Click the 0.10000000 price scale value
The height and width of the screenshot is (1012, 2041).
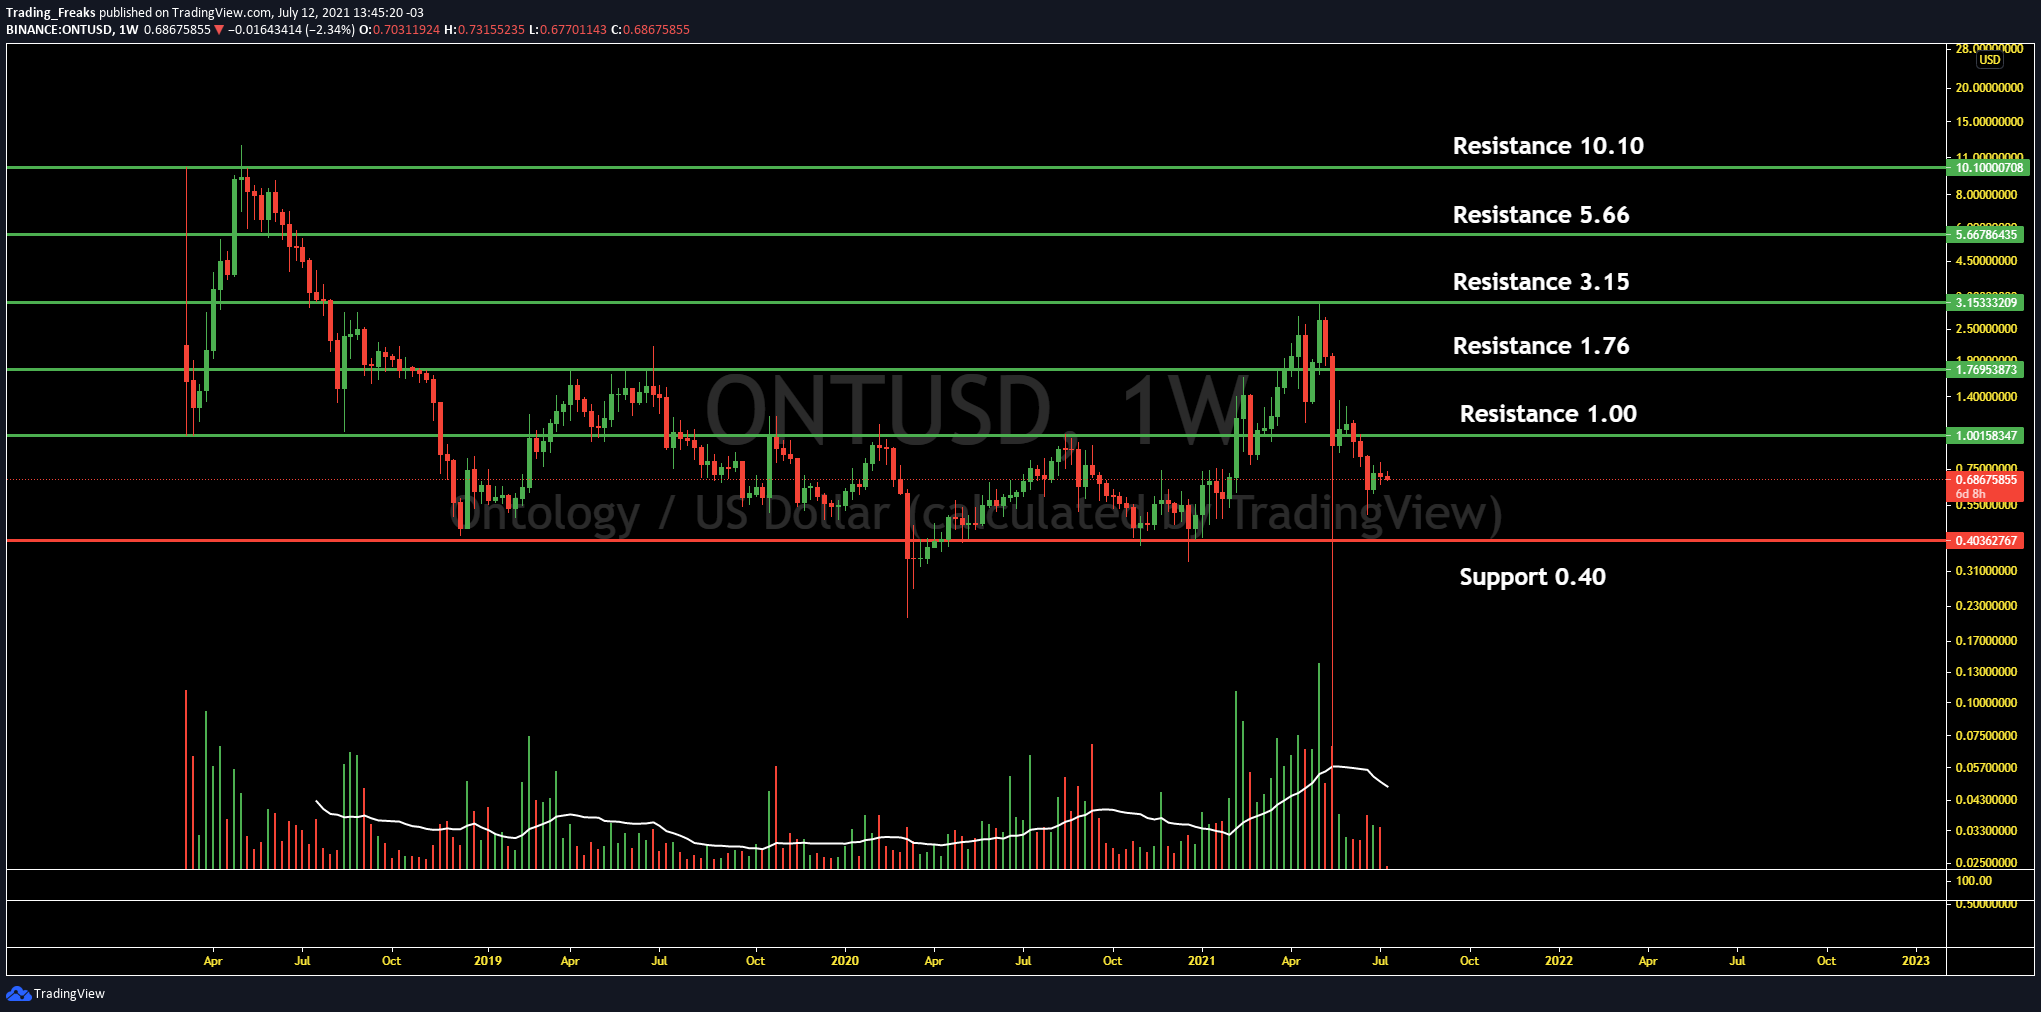click(x=1987, y=703)
